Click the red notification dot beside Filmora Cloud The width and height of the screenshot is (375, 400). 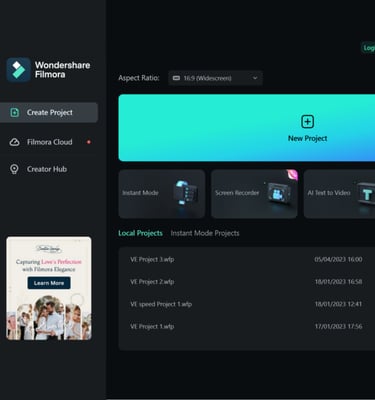[x=89, y=142]
